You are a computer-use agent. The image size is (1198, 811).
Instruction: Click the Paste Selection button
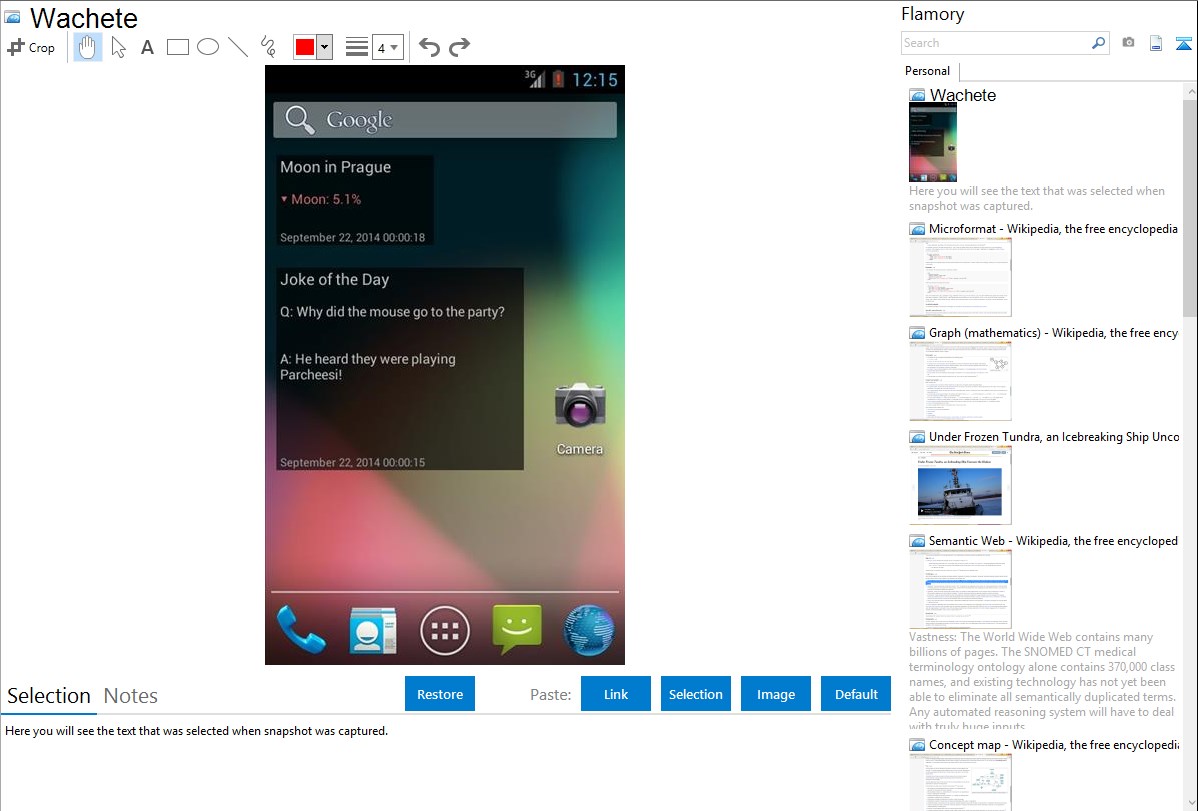point(695,694)
